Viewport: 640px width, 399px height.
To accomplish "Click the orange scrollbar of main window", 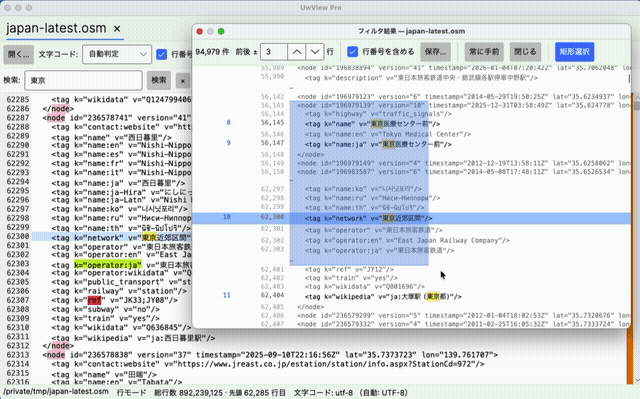I will tap(629, 355).
